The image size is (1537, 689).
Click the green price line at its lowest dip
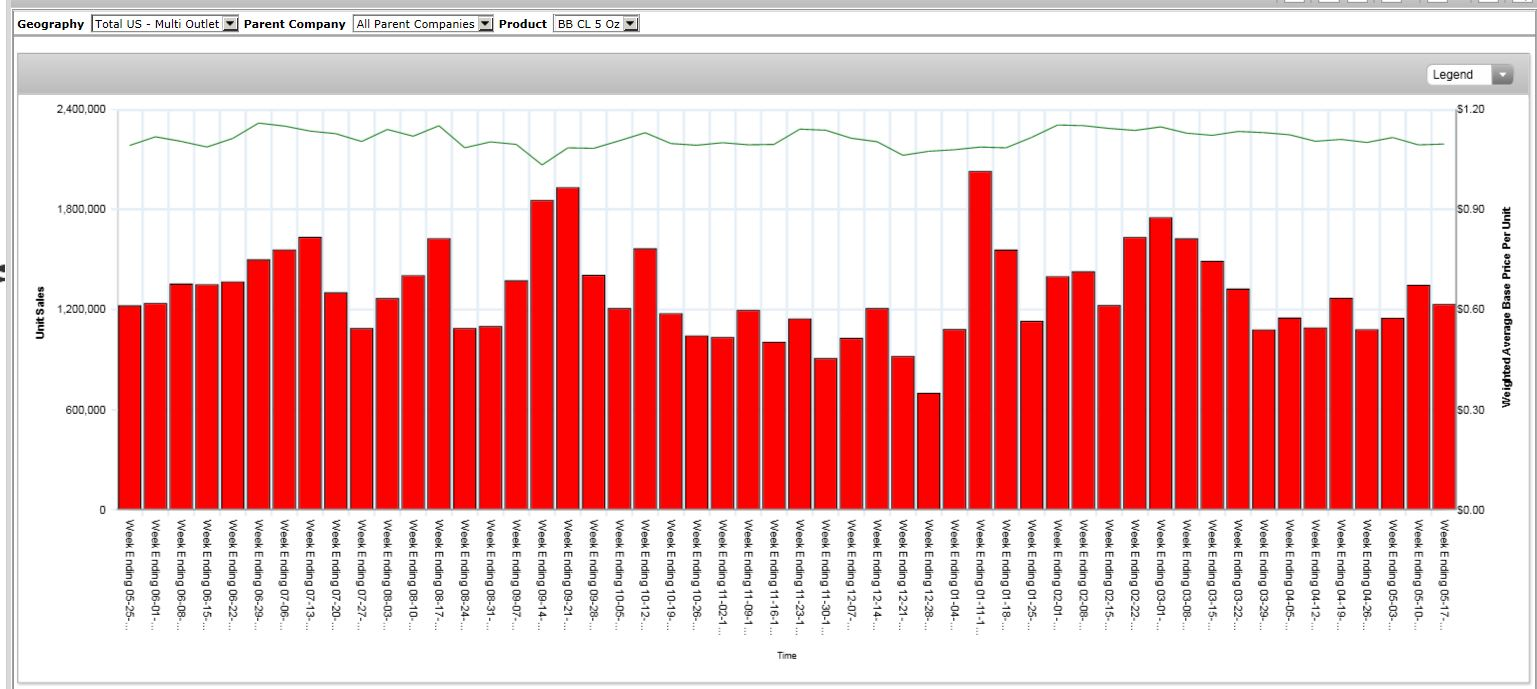pyautogui.click(x=542, y=165)
